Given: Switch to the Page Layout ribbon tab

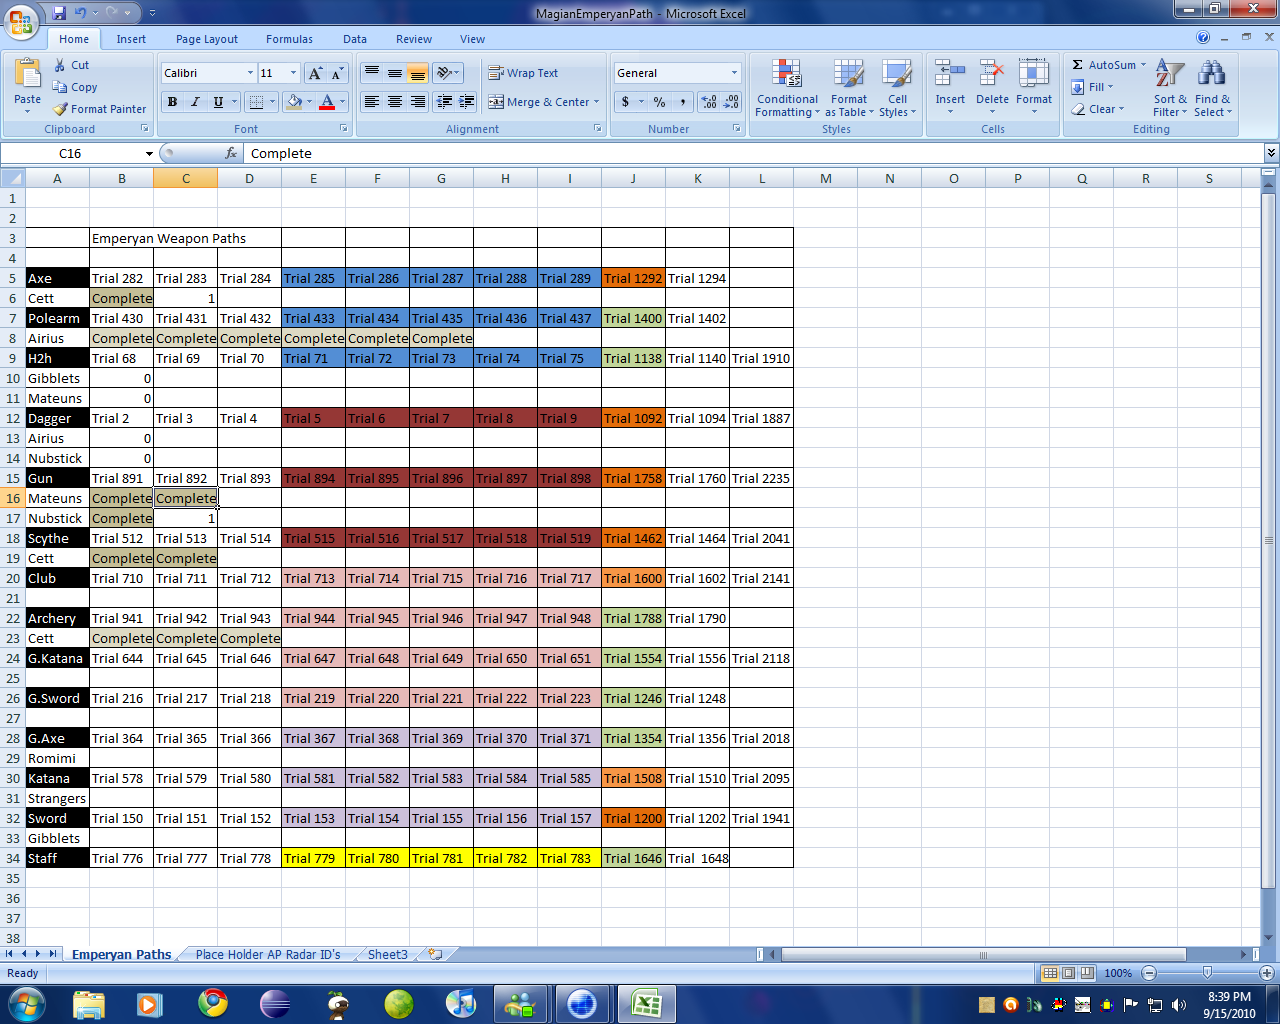Looking at the screenshot, I should click(x=206, y=39).
